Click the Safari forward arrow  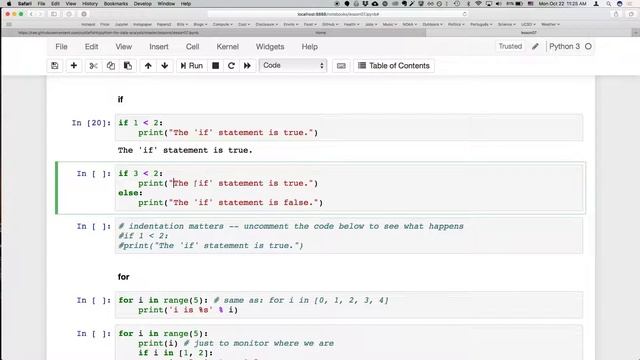pos(40,14)
